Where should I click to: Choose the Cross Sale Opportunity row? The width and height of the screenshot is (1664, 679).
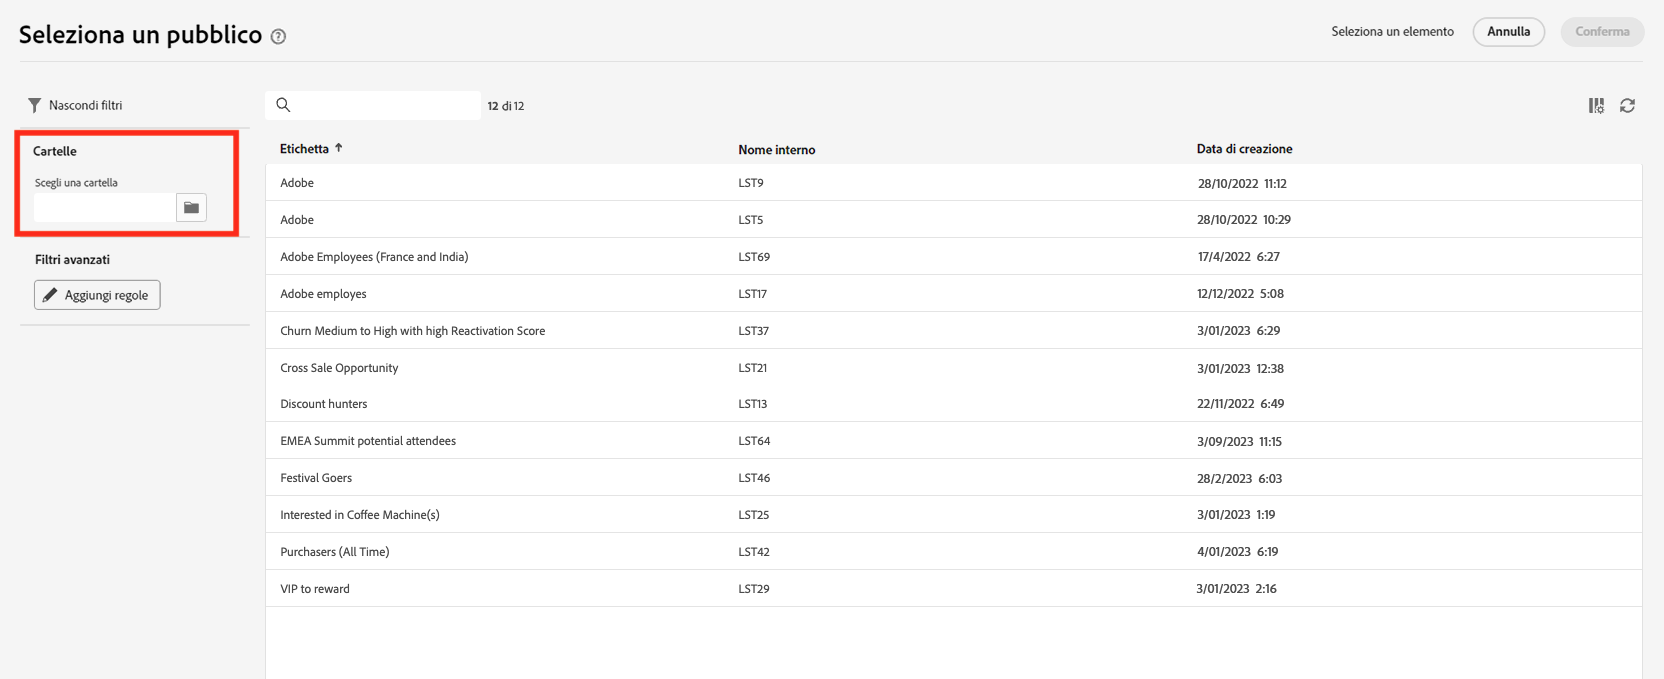[x=339, y=368]
